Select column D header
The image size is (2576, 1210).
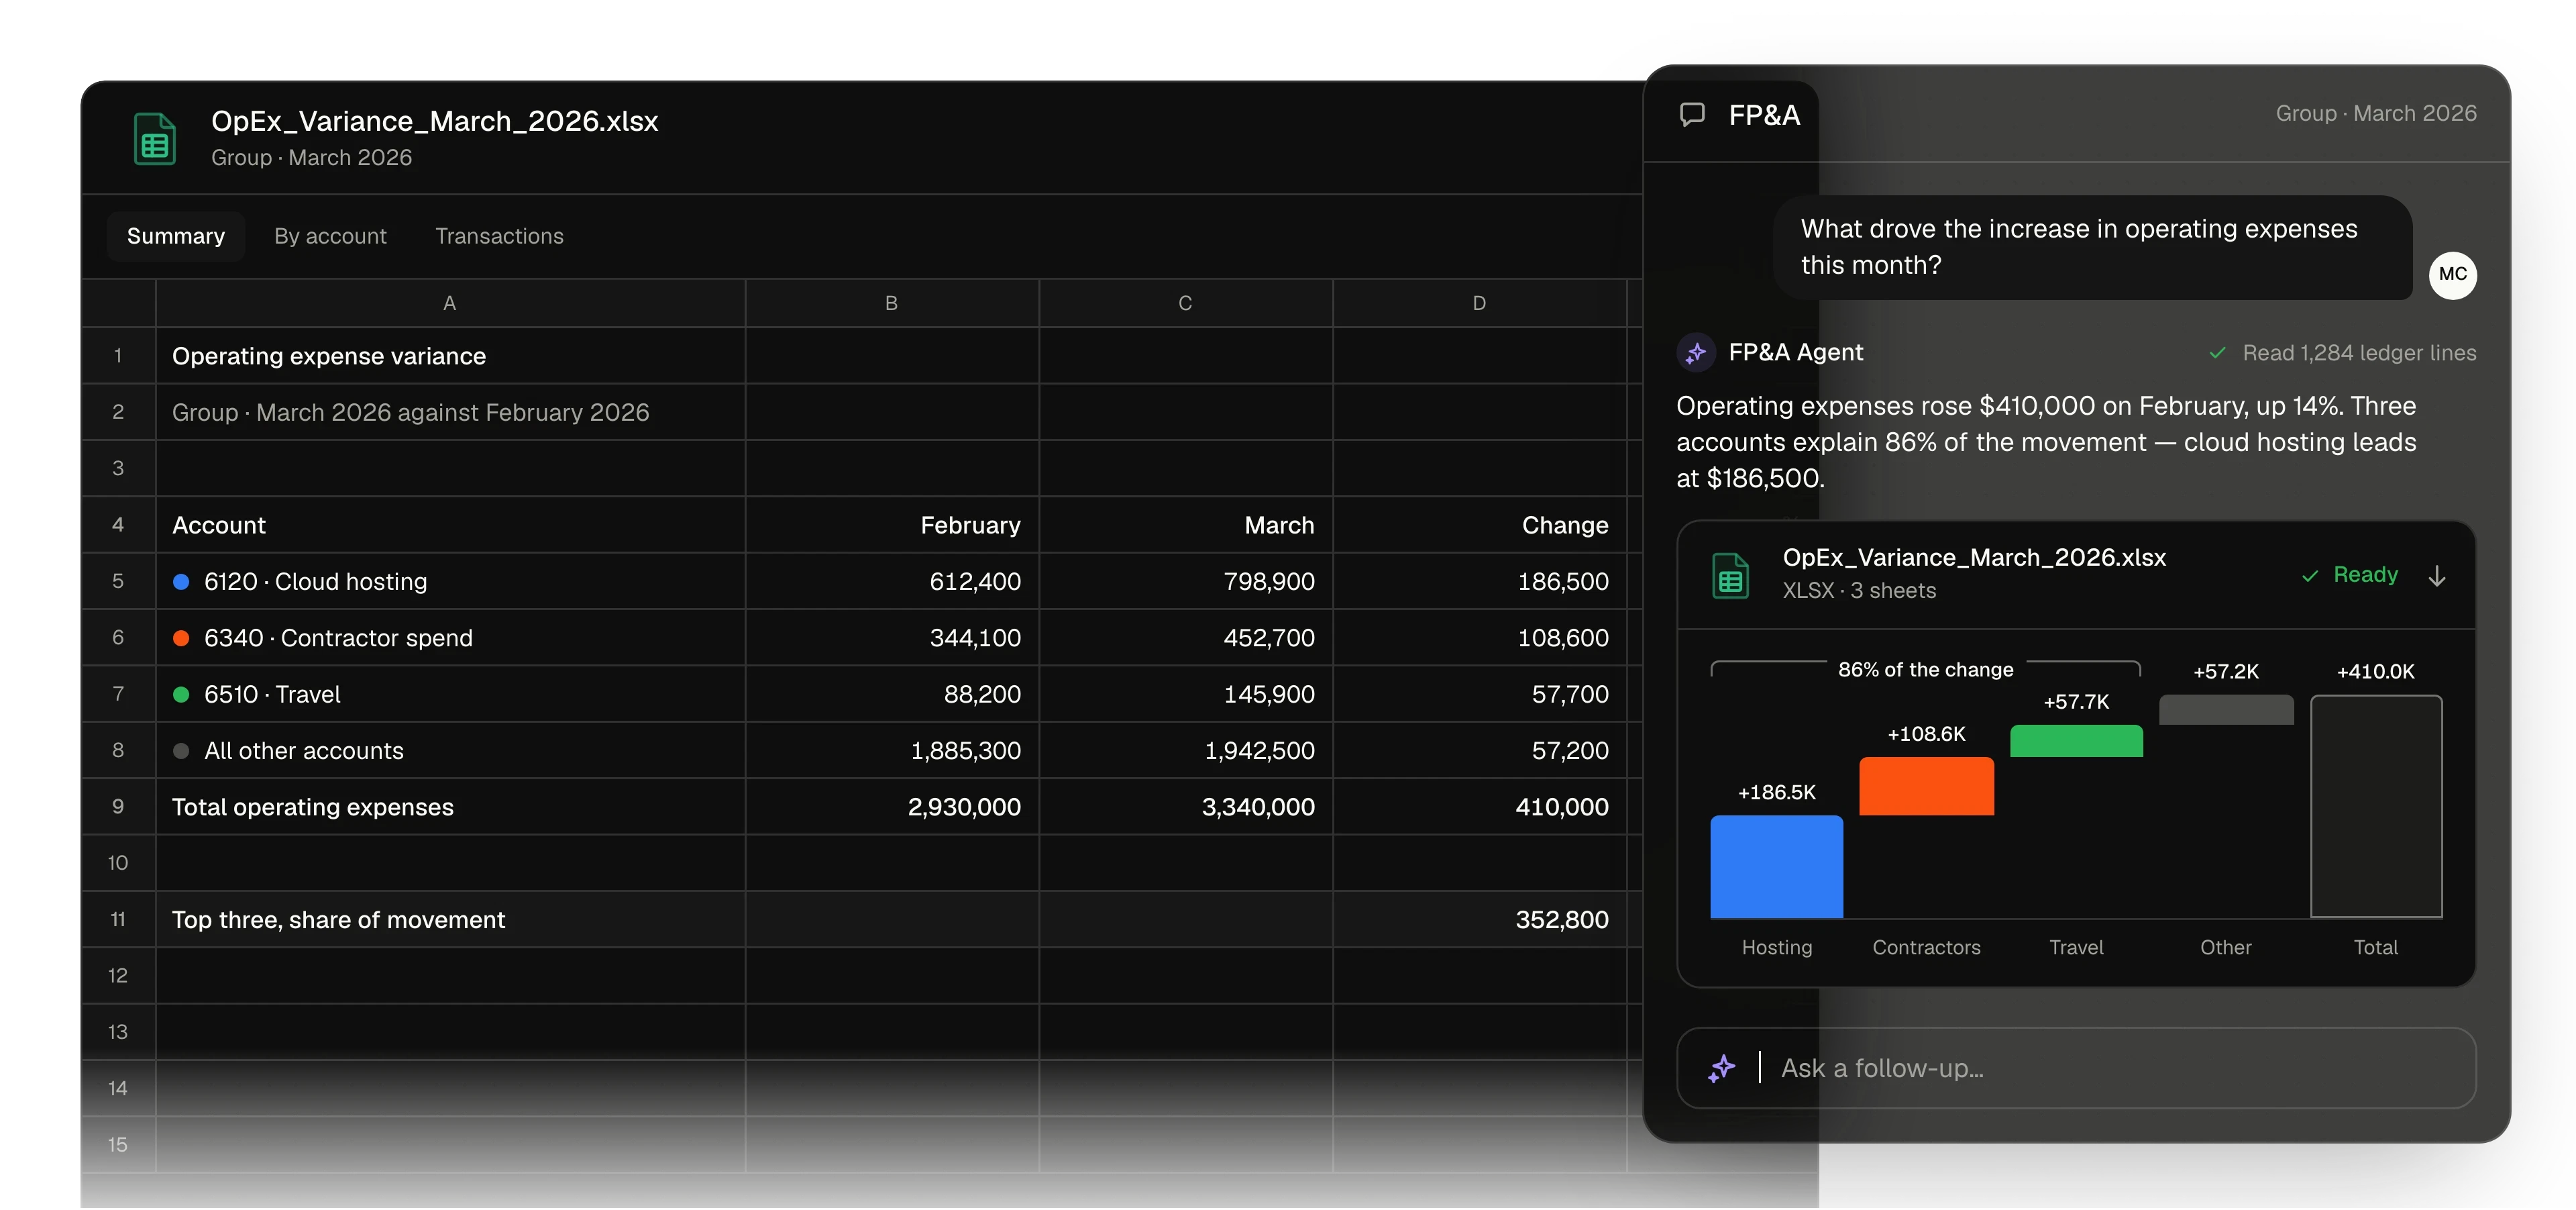click(1479, 303)
